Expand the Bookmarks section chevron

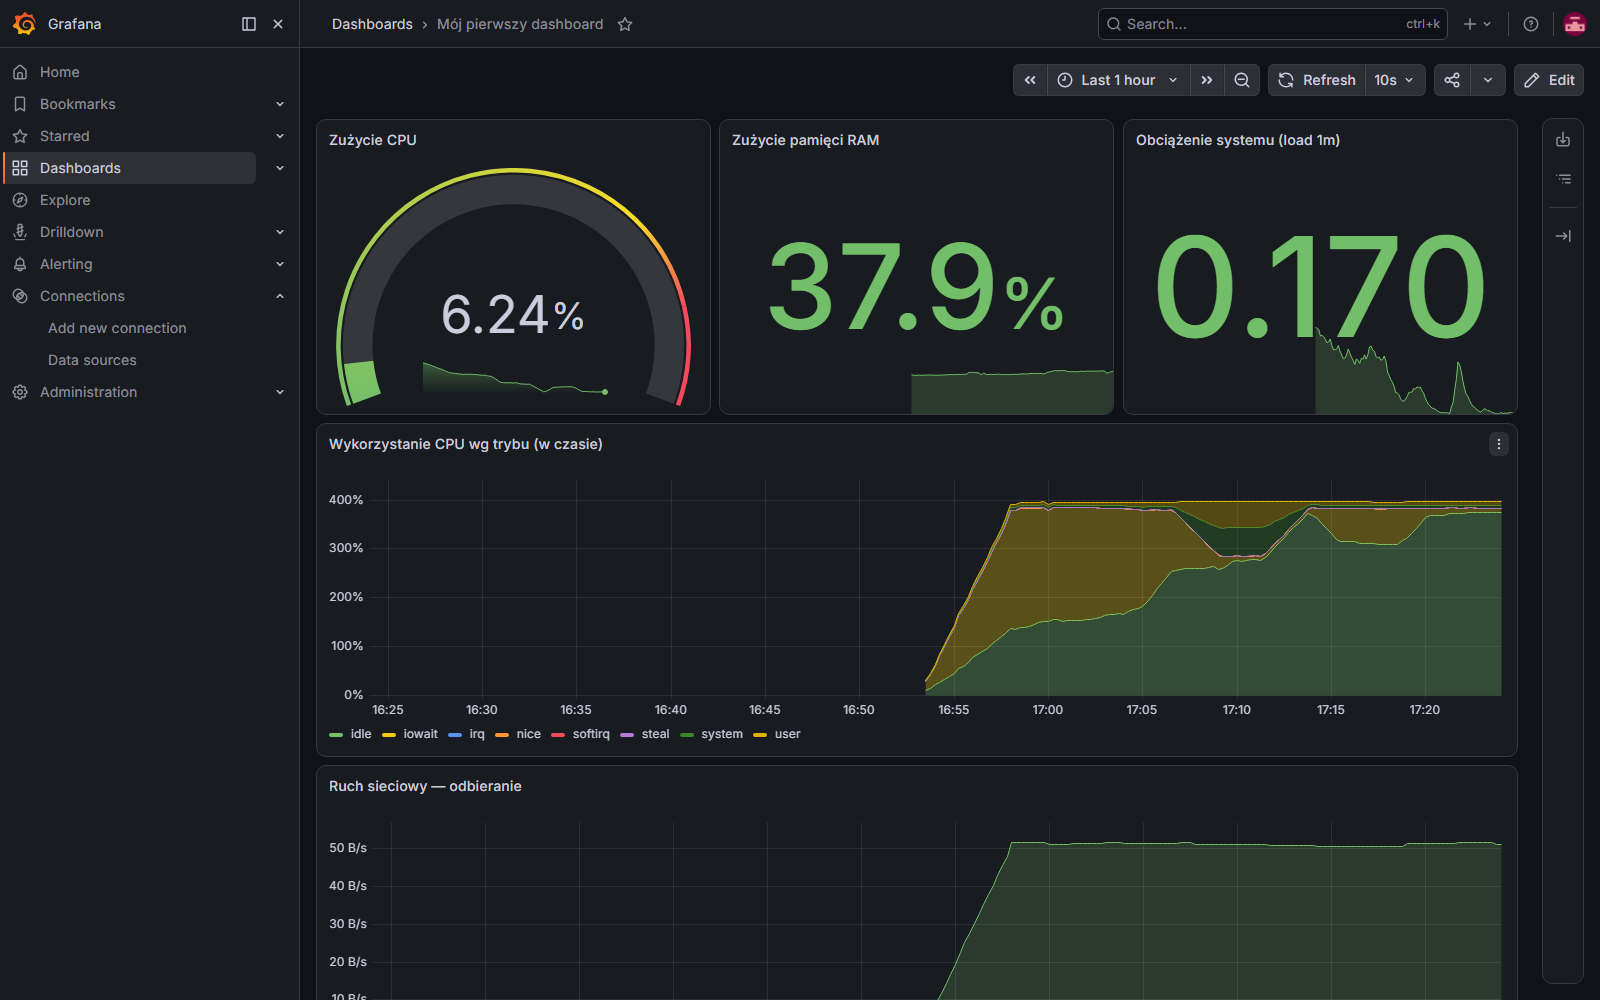280,104
